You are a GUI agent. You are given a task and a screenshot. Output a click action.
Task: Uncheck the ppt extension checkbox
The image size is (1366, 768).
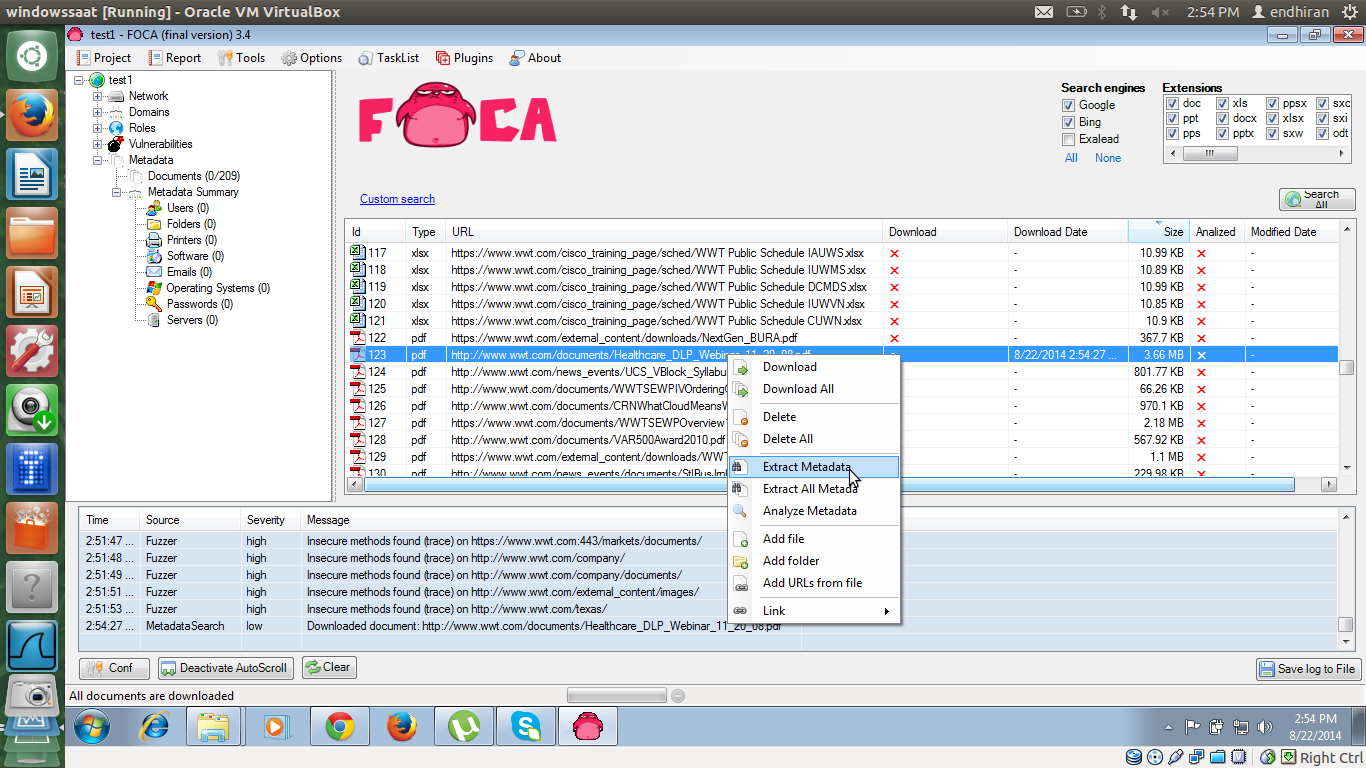pyautogui.click(x=1172, y=118)
